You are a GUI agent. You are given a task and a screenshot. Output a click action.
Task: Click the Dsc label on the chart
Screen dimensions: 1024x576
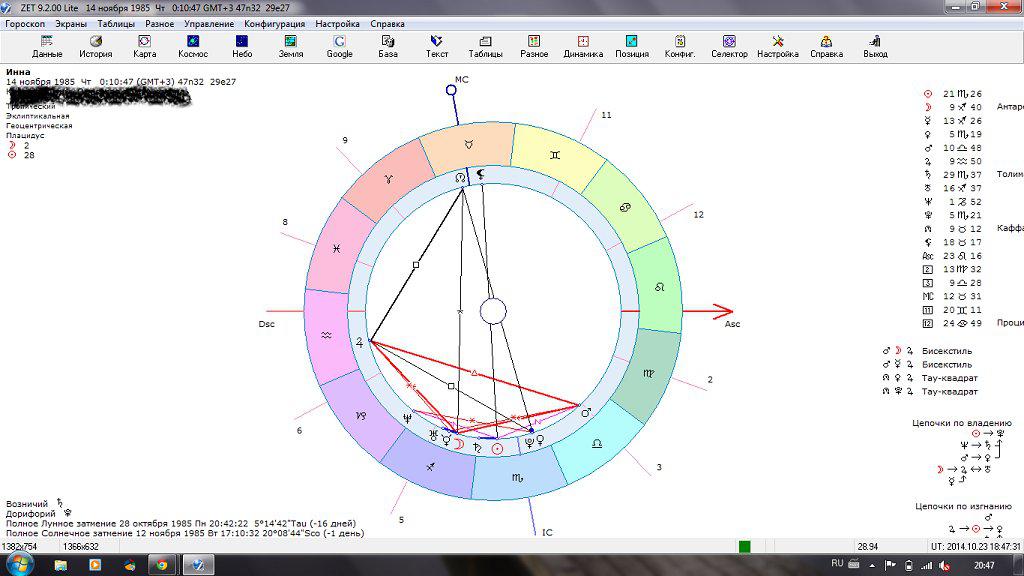click(266, 324)
